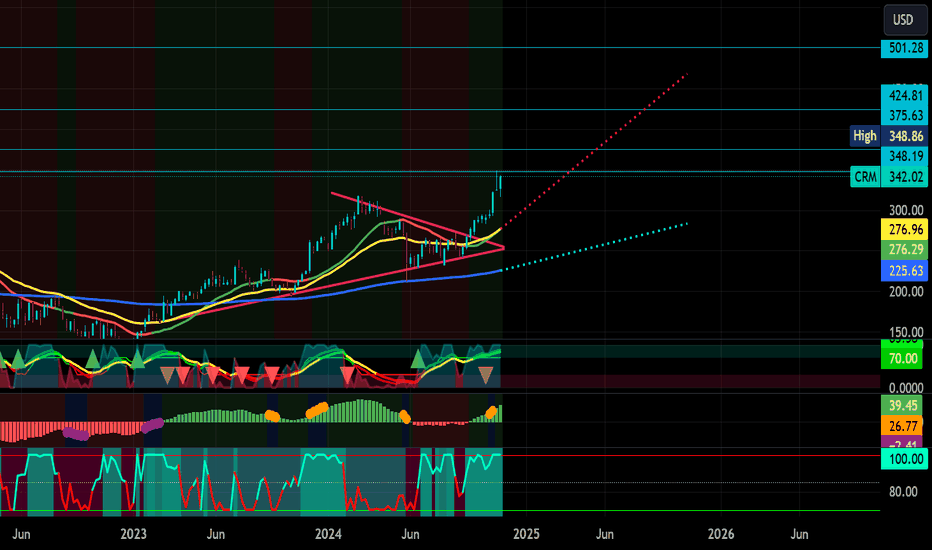Click the orange 26.77 value label
The image size is (932, 550).
tap(902, 426)
